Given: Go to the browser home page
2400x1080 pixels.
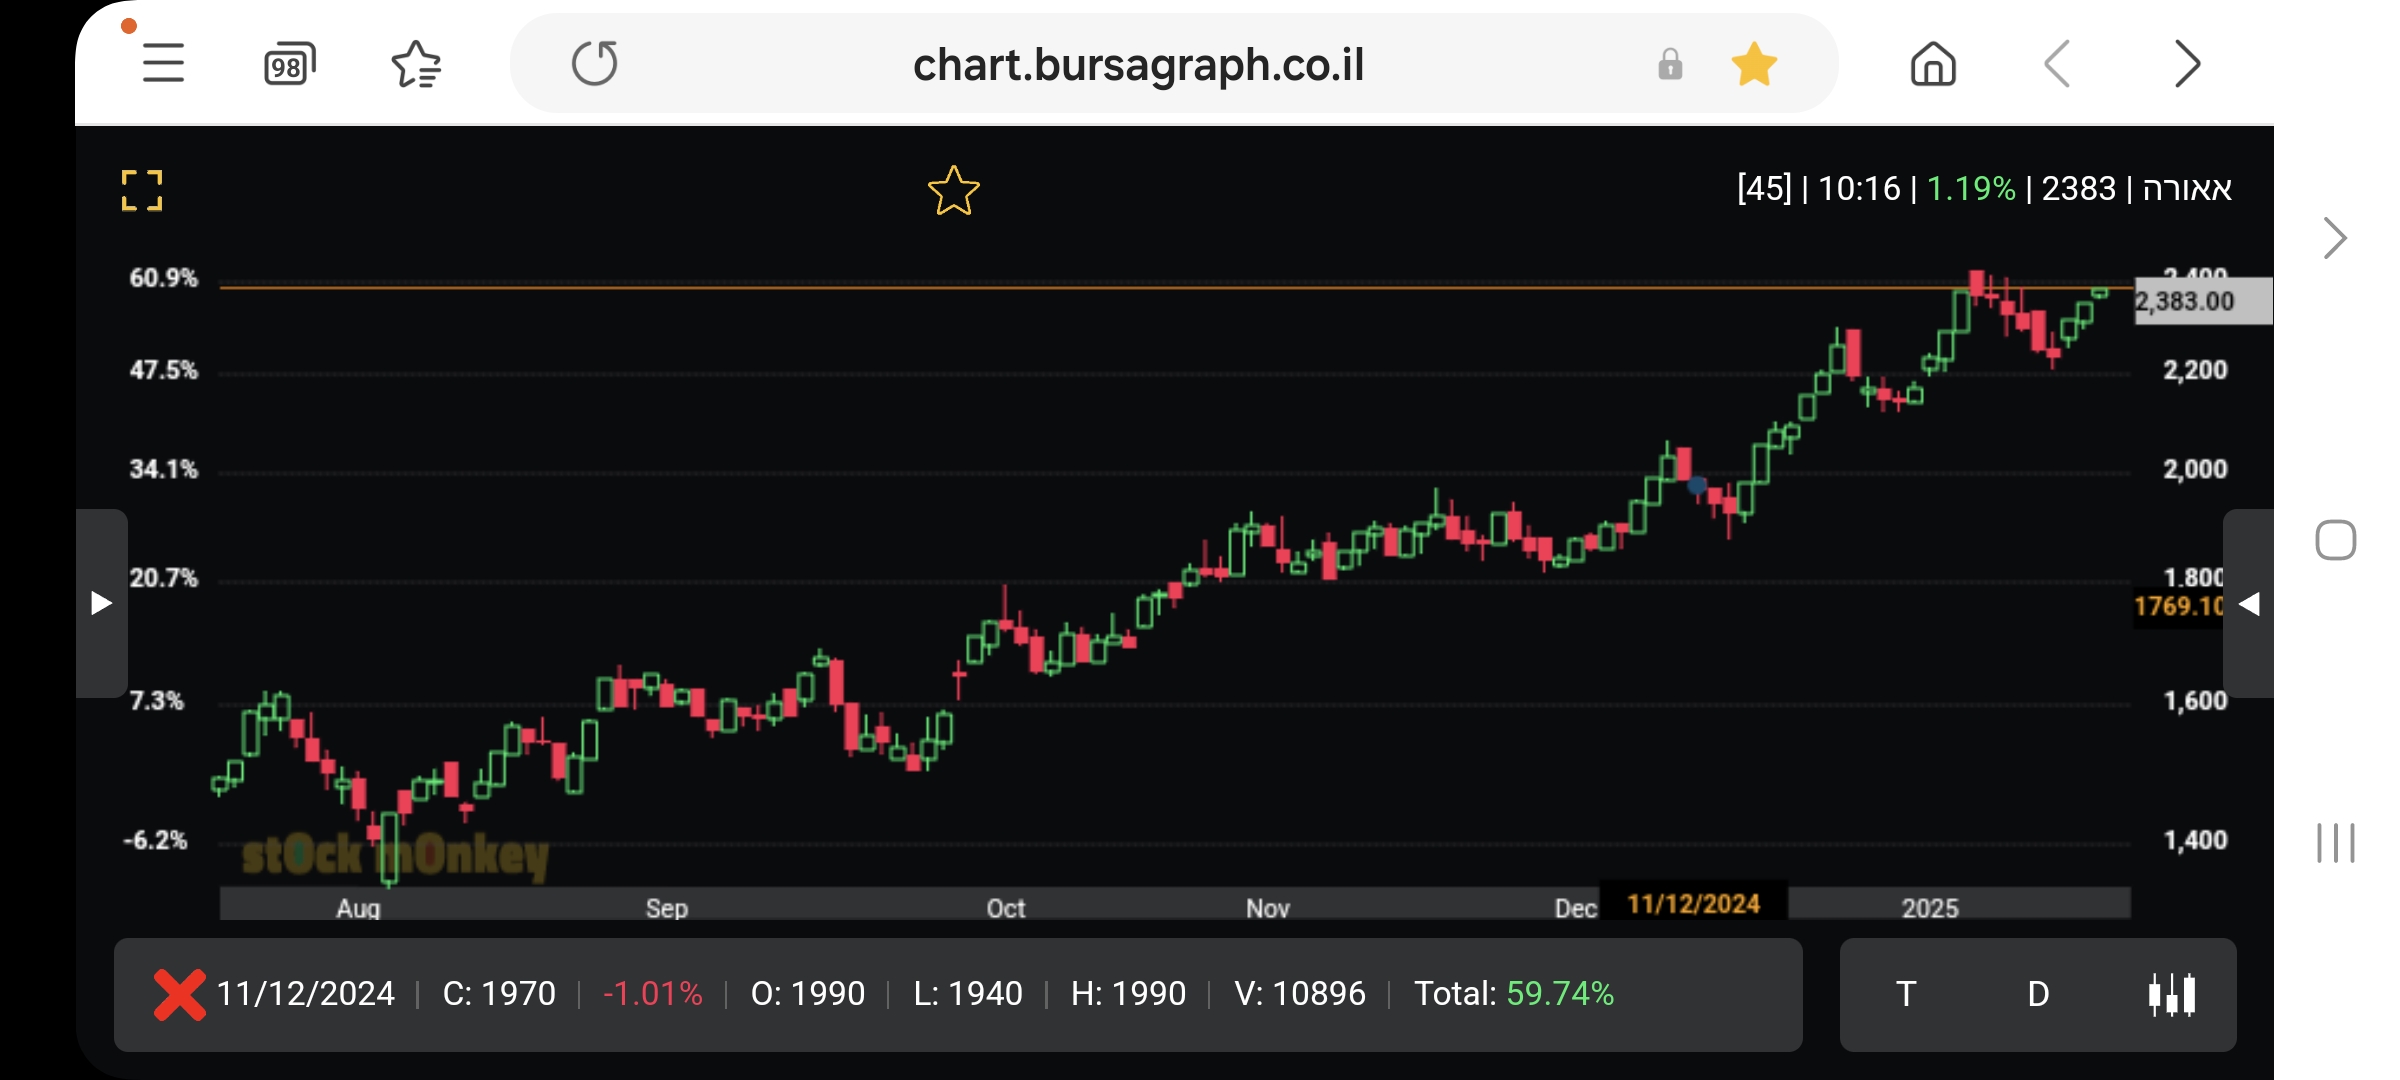Looking at the screenshot, I should [1932, 65].
